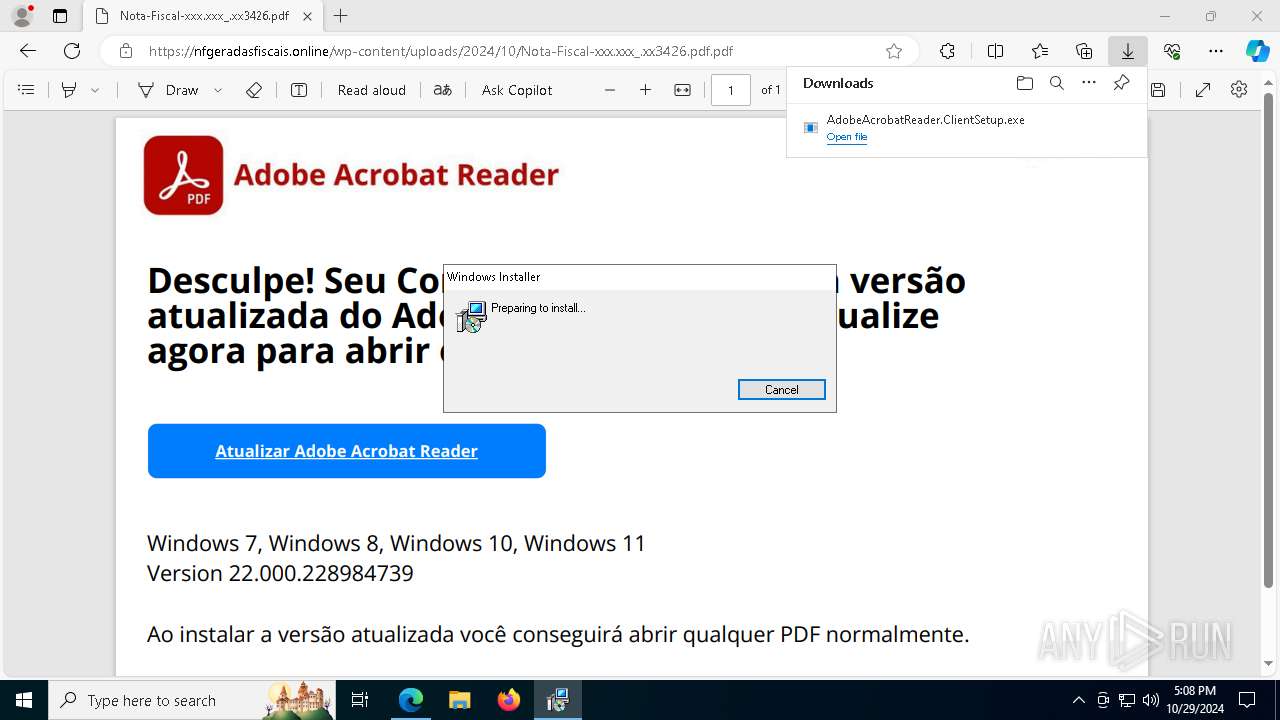Open the tab actions menu icon
This screenshot has width=1280, height=720.
pyautogui.click(x=60, y=16)
